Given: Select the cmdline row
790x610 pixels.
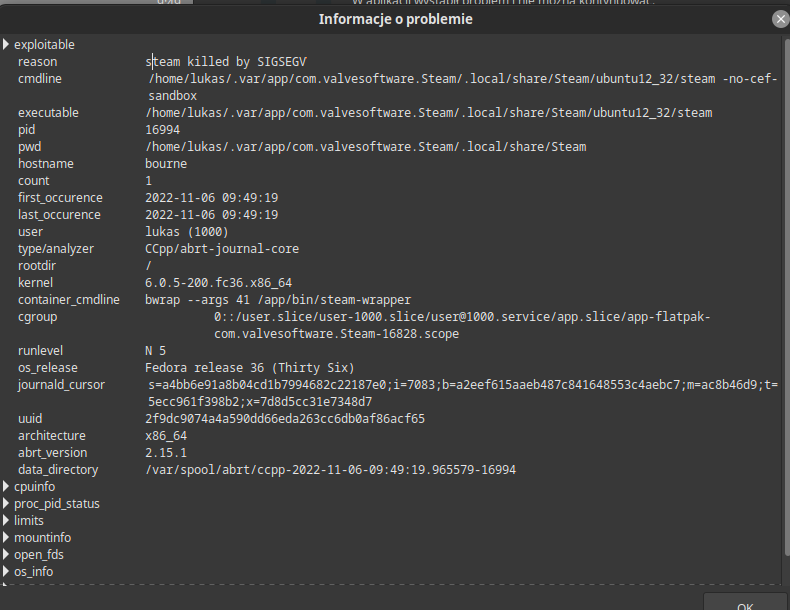Looking at the screenshot, I should [x=391, y=87].
